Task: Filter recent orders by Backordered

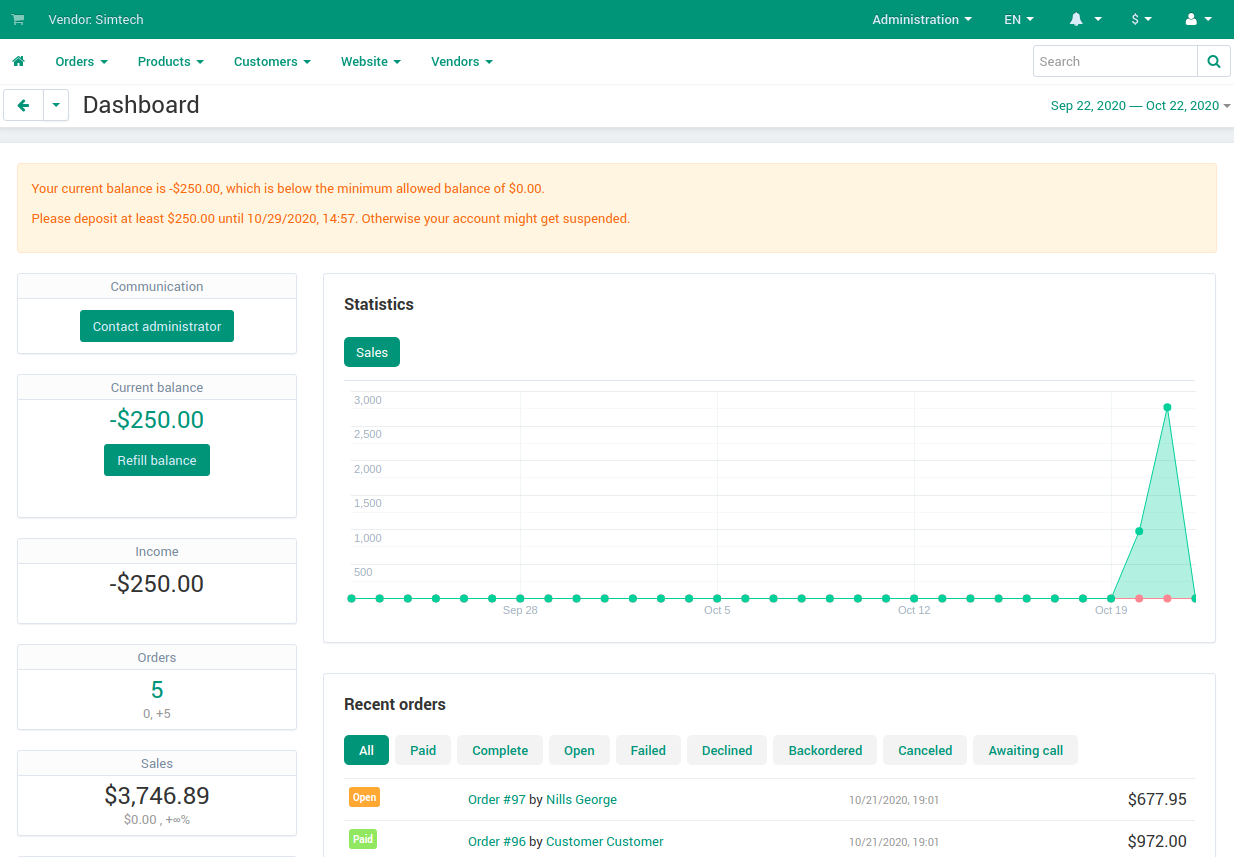Action: click(825, 750)
